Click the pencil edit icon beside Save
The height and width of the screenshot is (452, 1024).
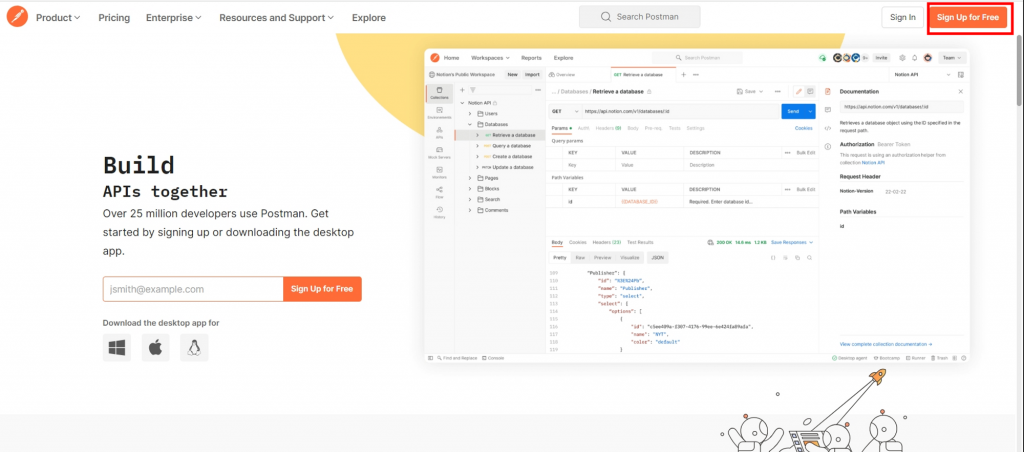pyautogui.click(x=798, y=91)
